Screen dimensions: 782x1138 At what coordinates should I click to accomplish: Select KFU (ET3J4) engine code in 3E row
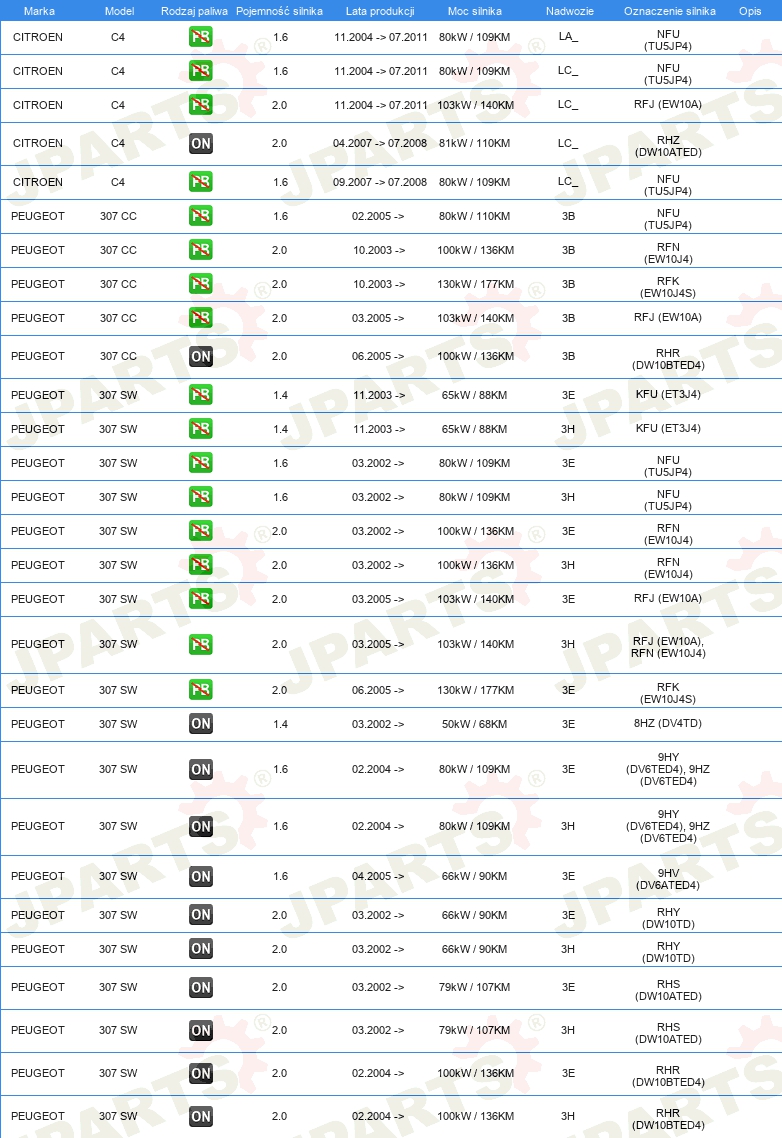668,395
